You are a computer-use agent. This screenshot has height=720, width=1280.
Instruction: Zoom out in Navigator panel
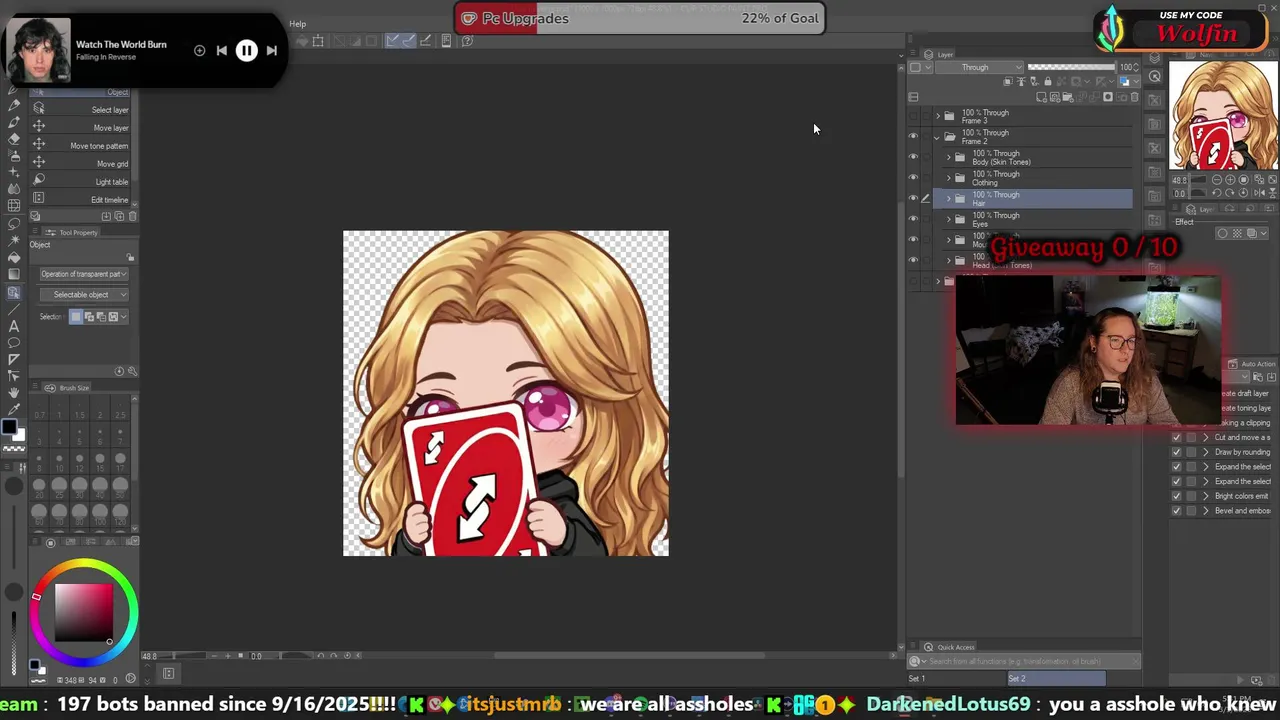click(1216, 179)
